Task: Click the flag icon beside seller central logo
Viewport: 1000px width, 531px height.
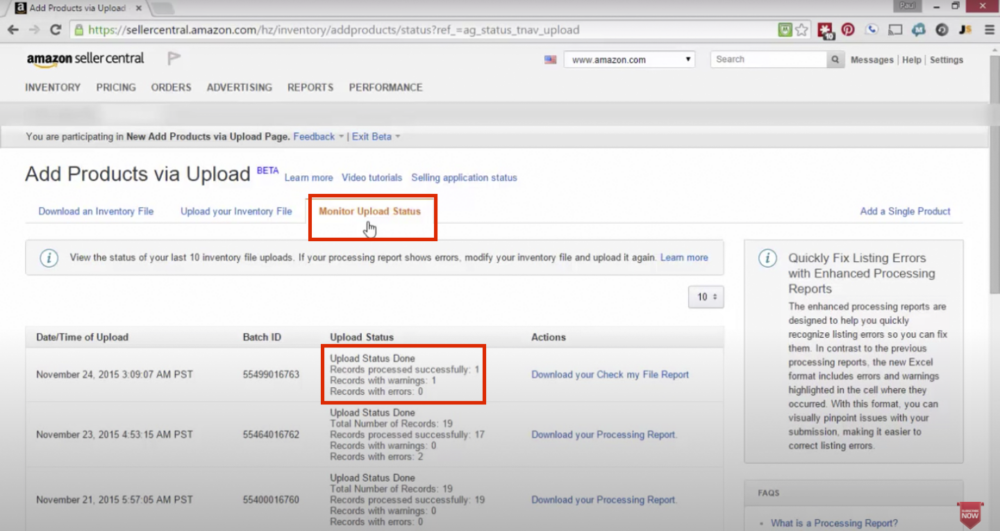Action: (173, 58)
